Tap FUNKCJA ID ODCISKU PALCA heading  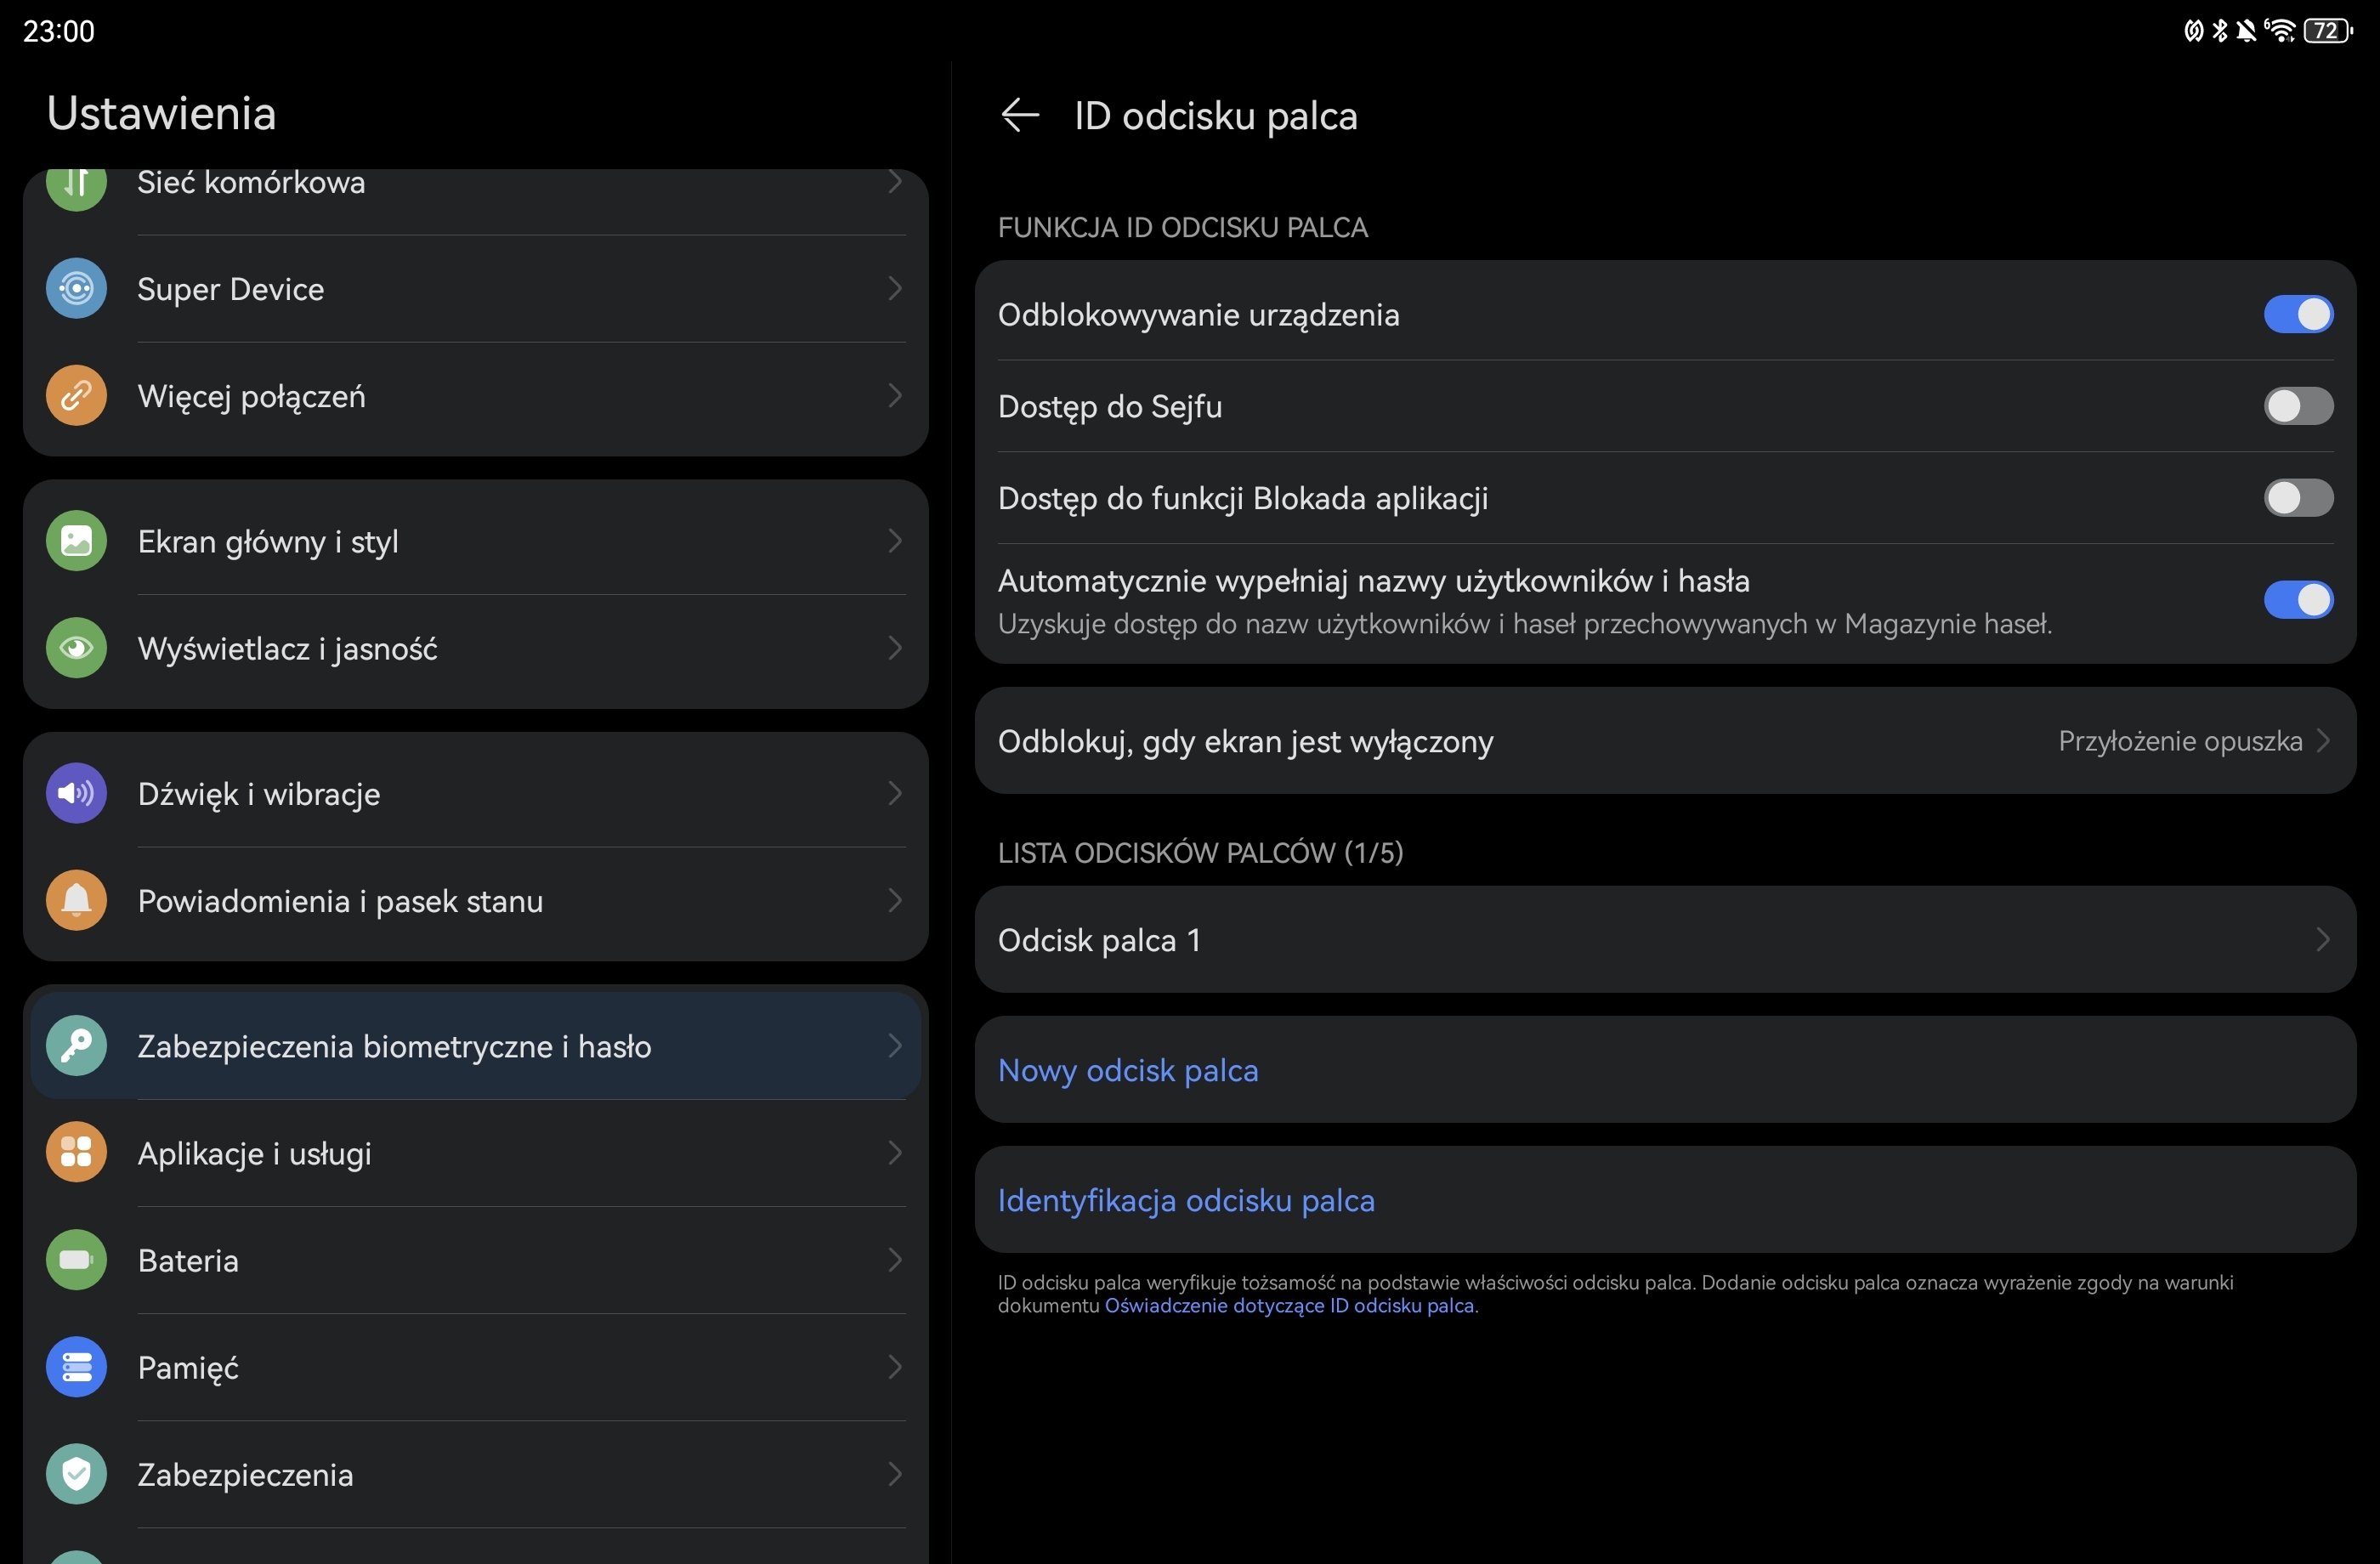point(1182,227)
